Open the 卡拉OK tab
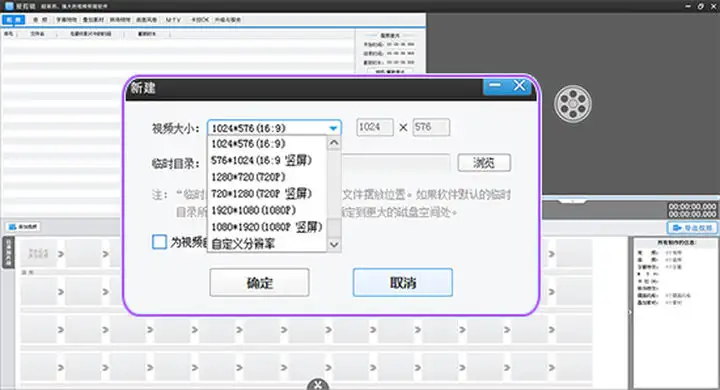The height and width of the screenshot is (390, 720). coord(200,20)
